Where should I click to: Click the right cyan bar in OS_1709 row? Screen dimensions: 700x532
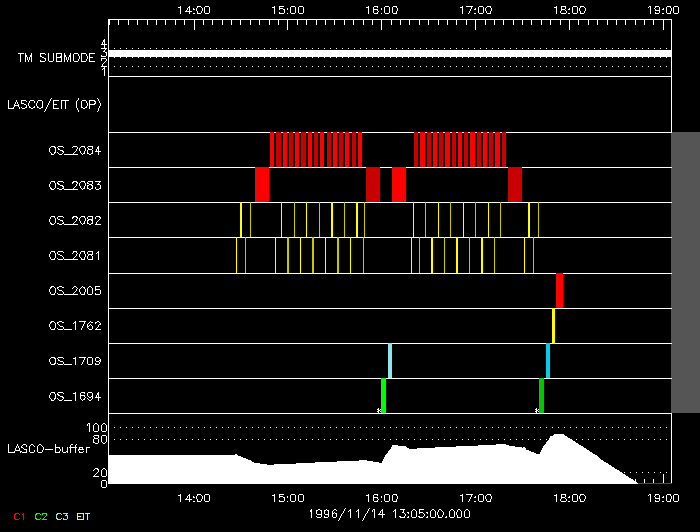(x=548, y=360)
